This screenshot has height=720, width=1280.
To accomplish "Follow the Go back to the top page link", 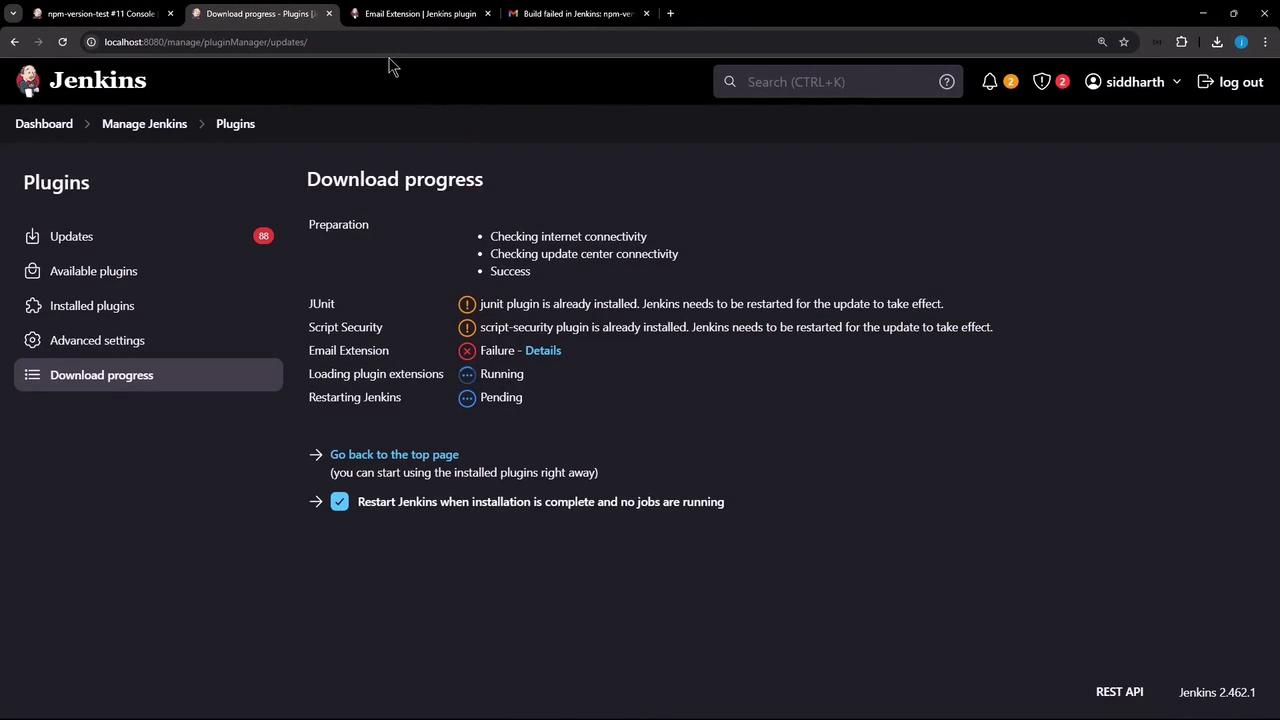I will pos(394,455).
